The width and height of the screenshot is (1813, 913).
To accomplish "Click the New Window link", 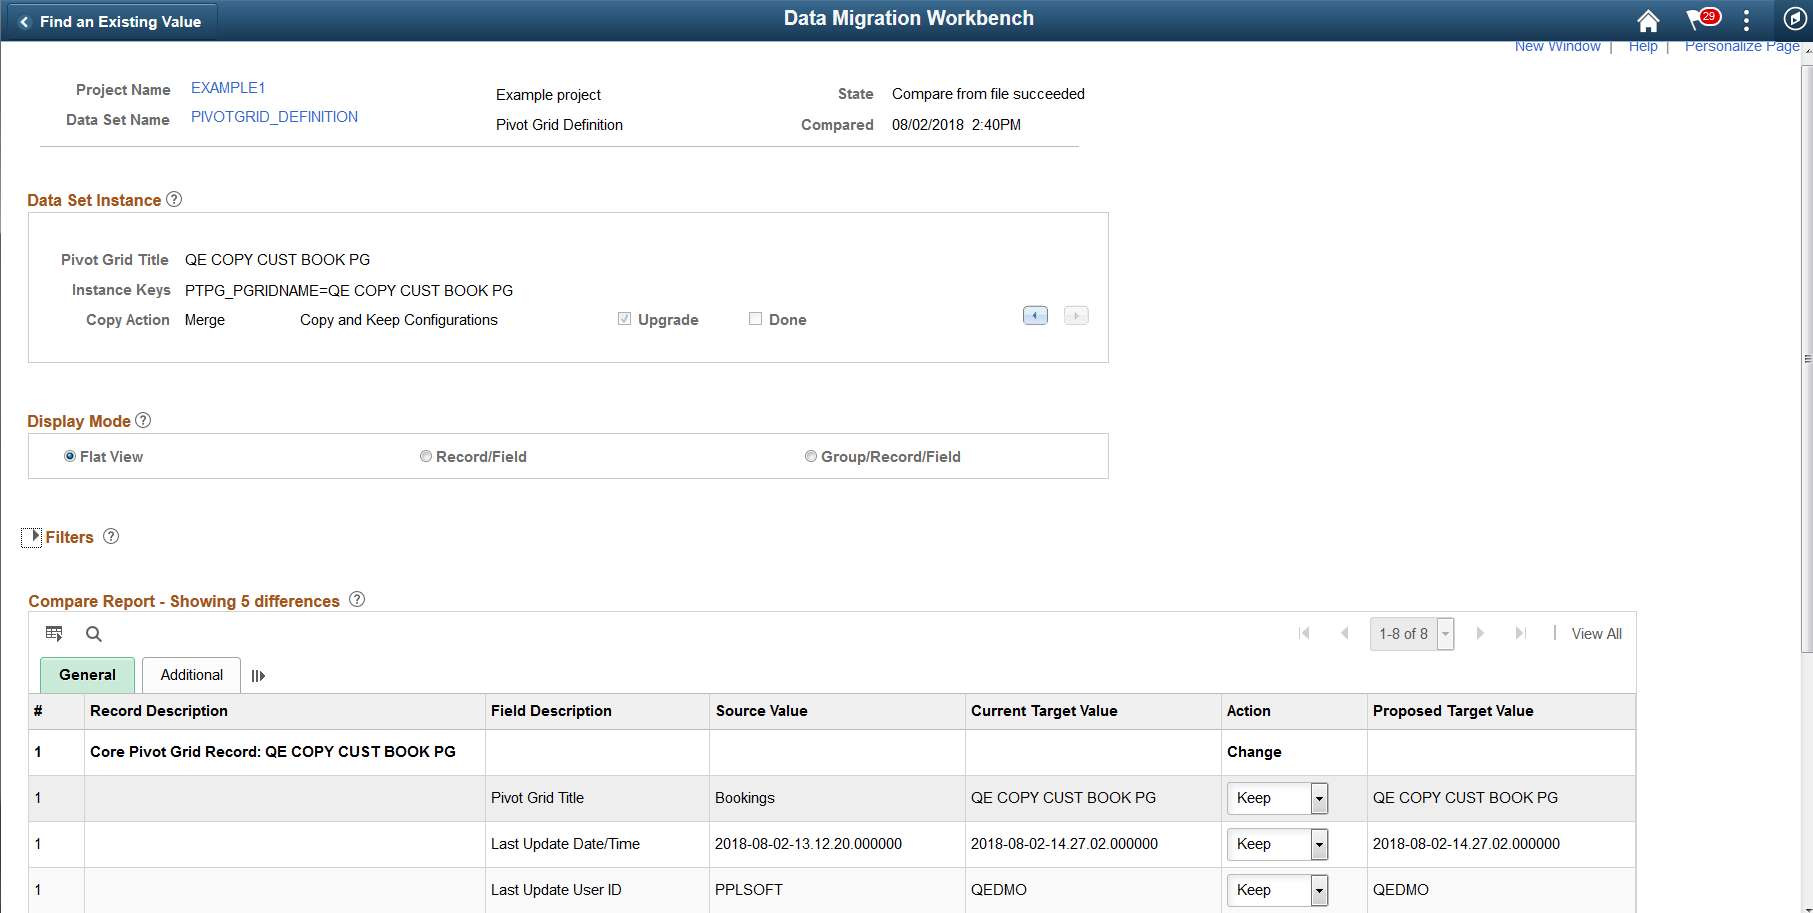I will [x=1557, y=47].
